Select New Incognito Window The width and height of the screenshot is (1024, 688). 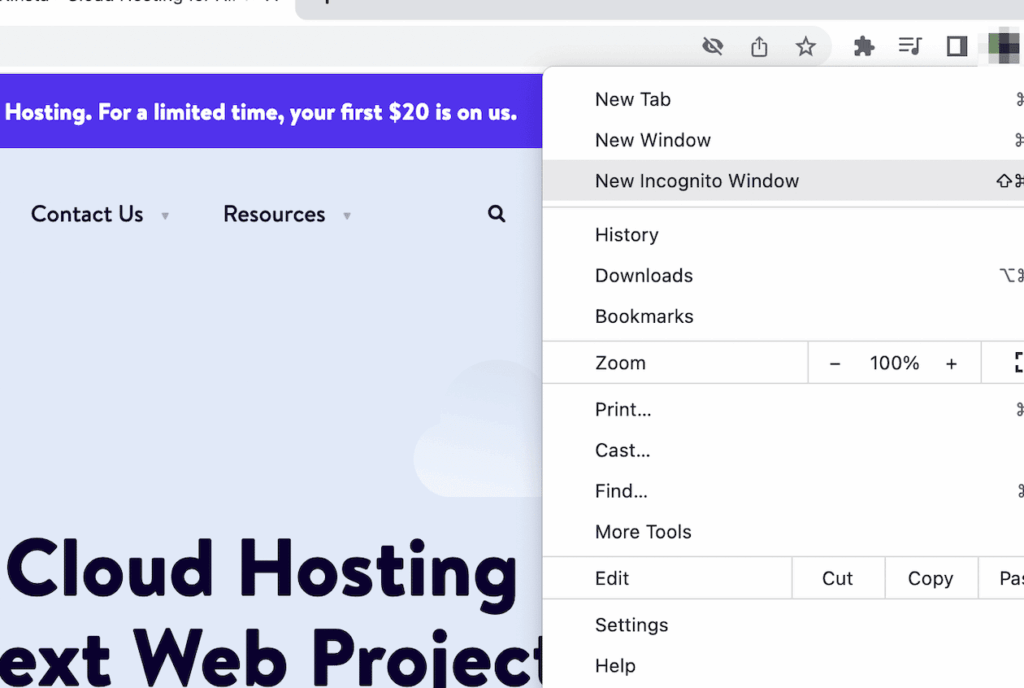tap(697, 181)
